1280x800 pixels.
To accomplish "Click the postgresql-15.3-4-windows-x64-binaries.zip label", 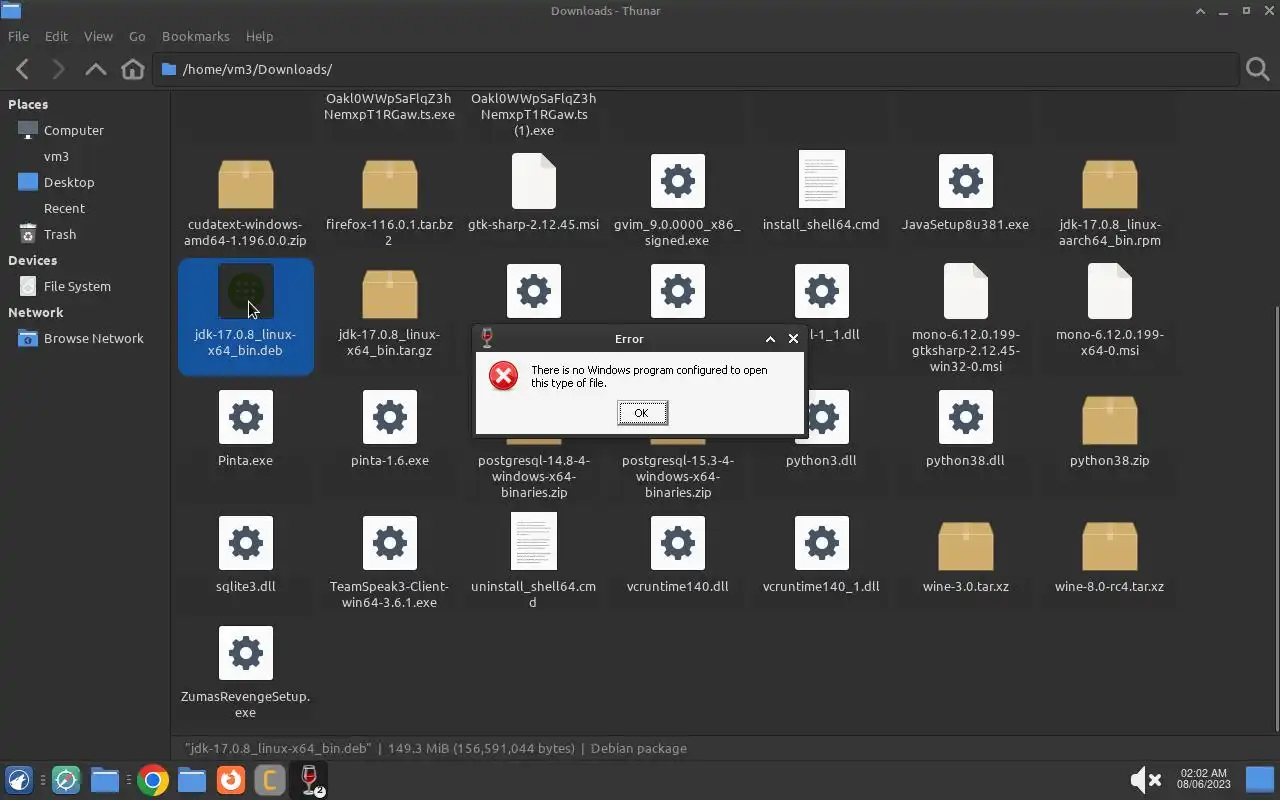I will click(x=678, y=476).
